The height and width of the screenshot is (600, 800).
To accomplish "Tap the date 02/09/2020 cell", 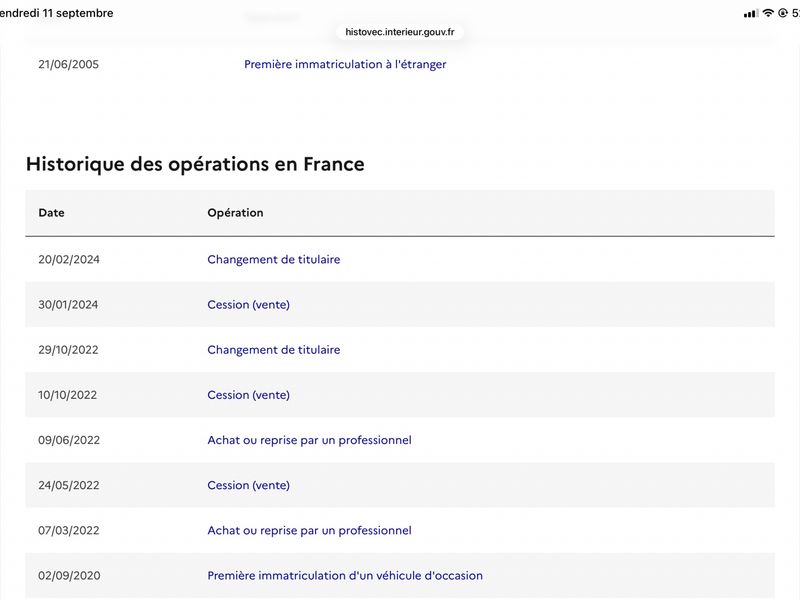I will (x=69, y=576).
